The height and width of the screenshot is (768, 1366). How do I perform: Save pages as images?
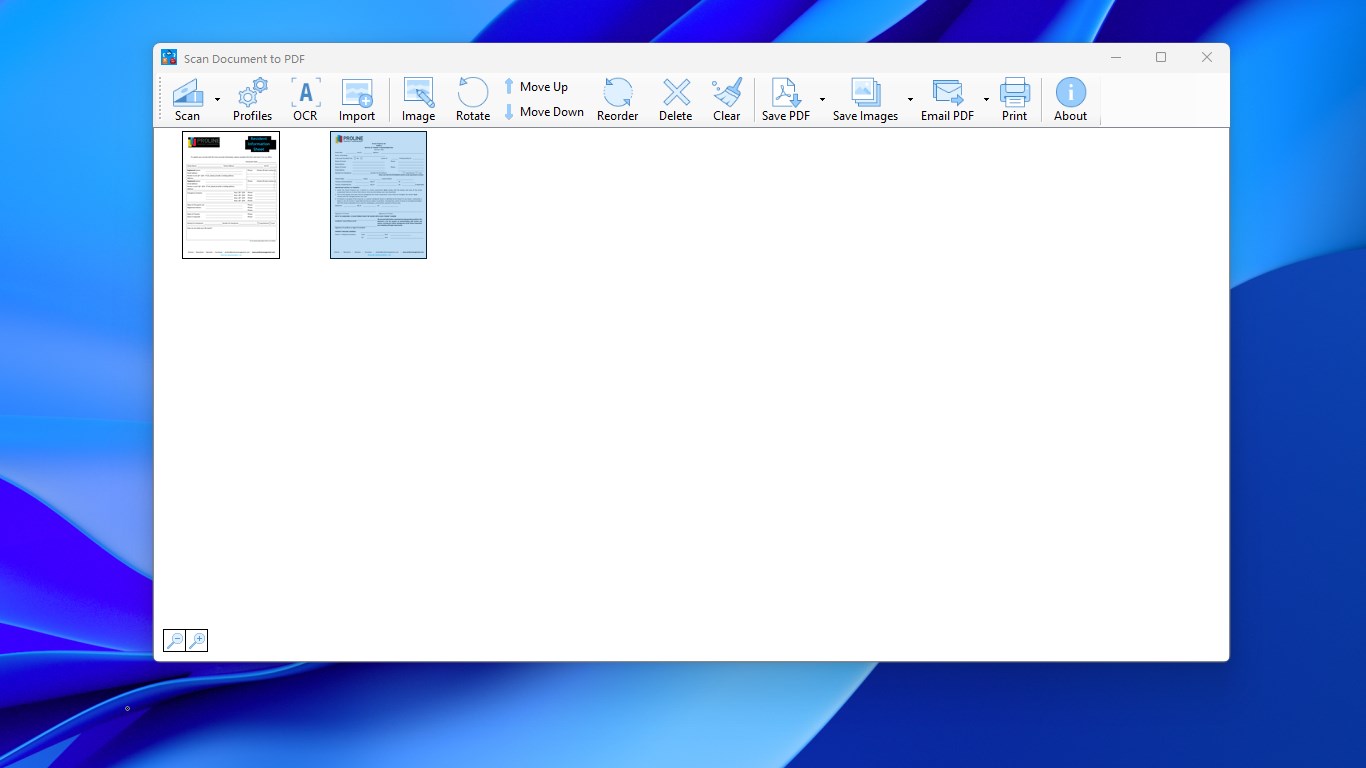(x=864, y=98)
